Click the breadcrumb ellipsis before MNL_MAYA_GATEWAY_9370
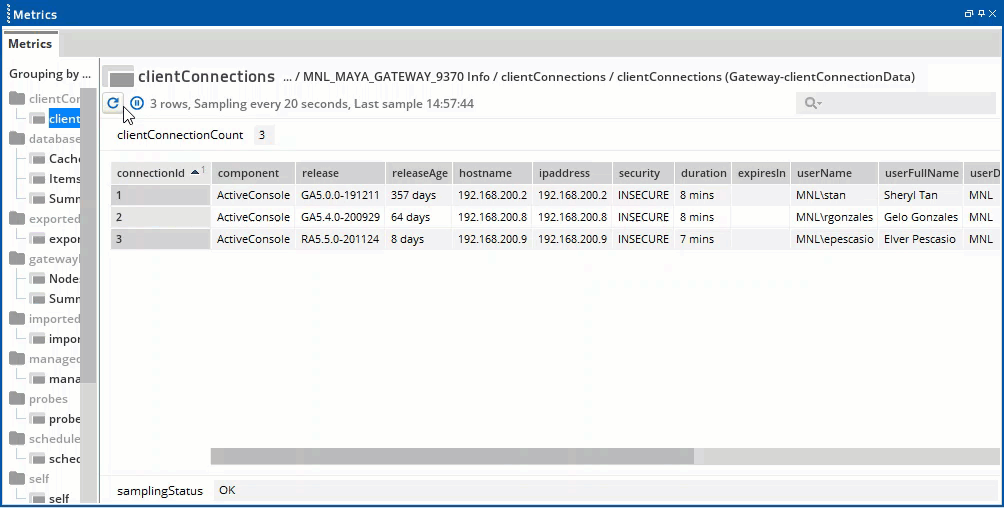Screen dimensions: 1004x508 pyautogui.click(x=287, y=78)
